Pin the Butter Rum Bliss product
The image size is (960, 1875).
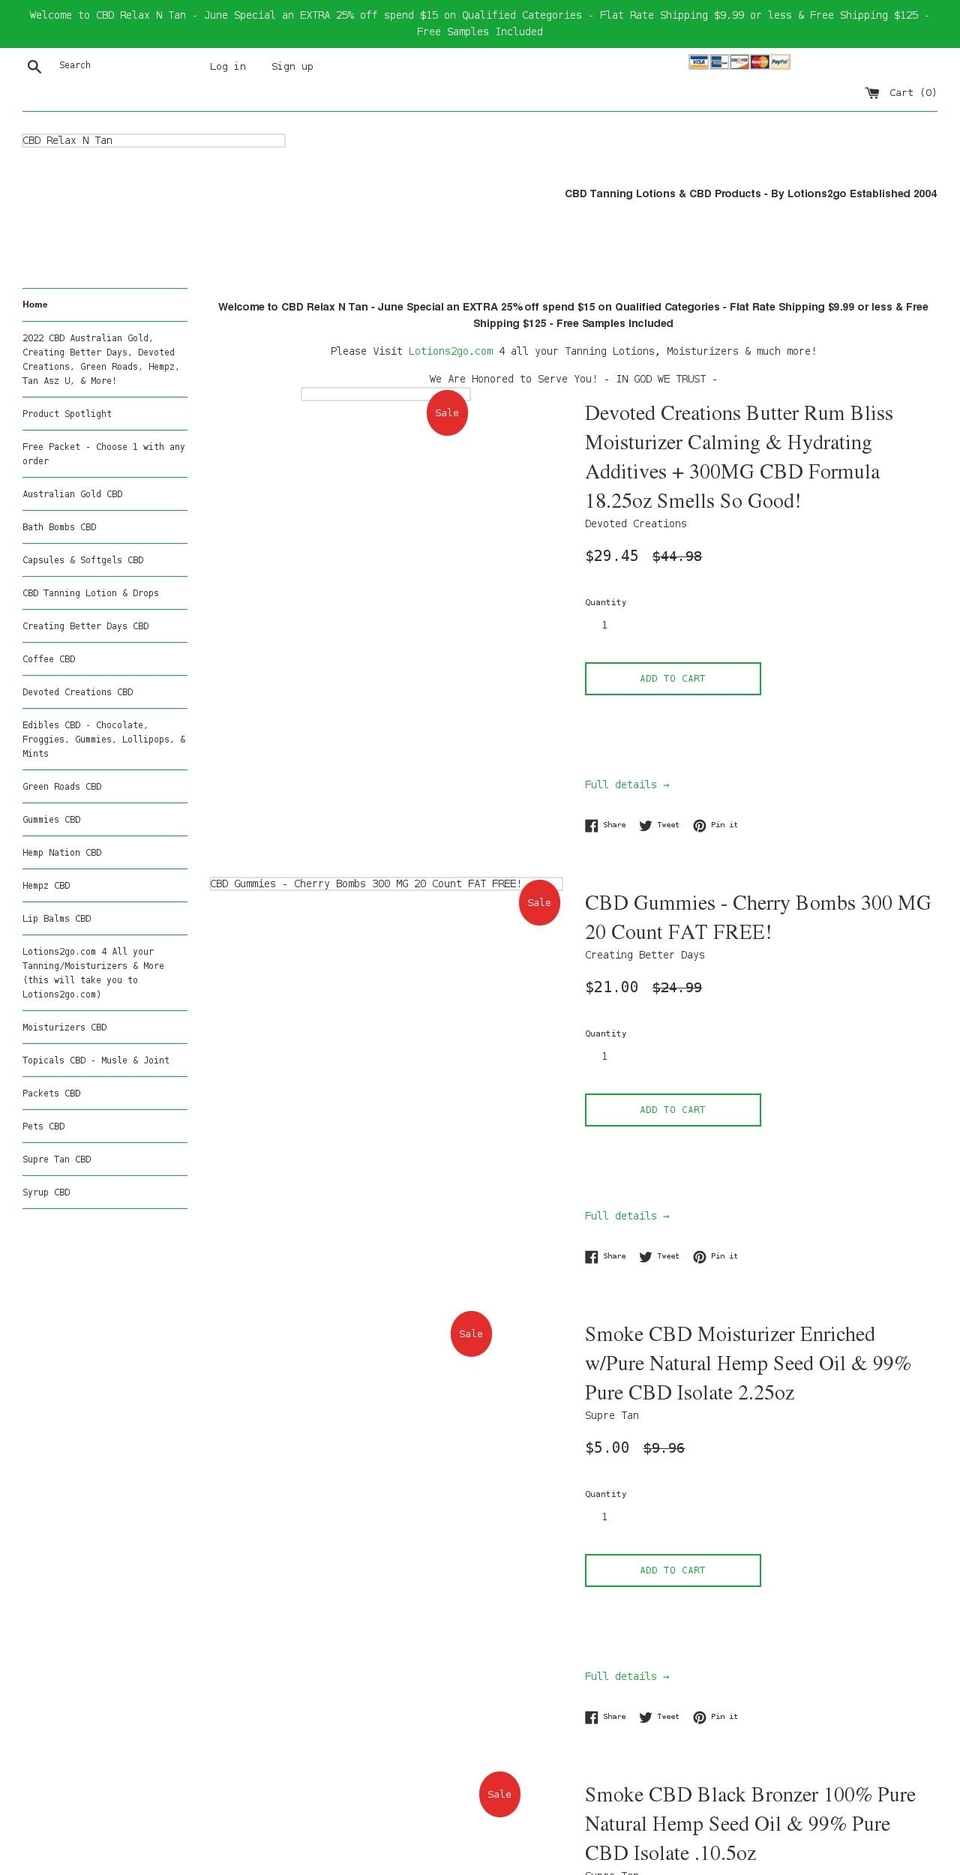coord(716,825)
